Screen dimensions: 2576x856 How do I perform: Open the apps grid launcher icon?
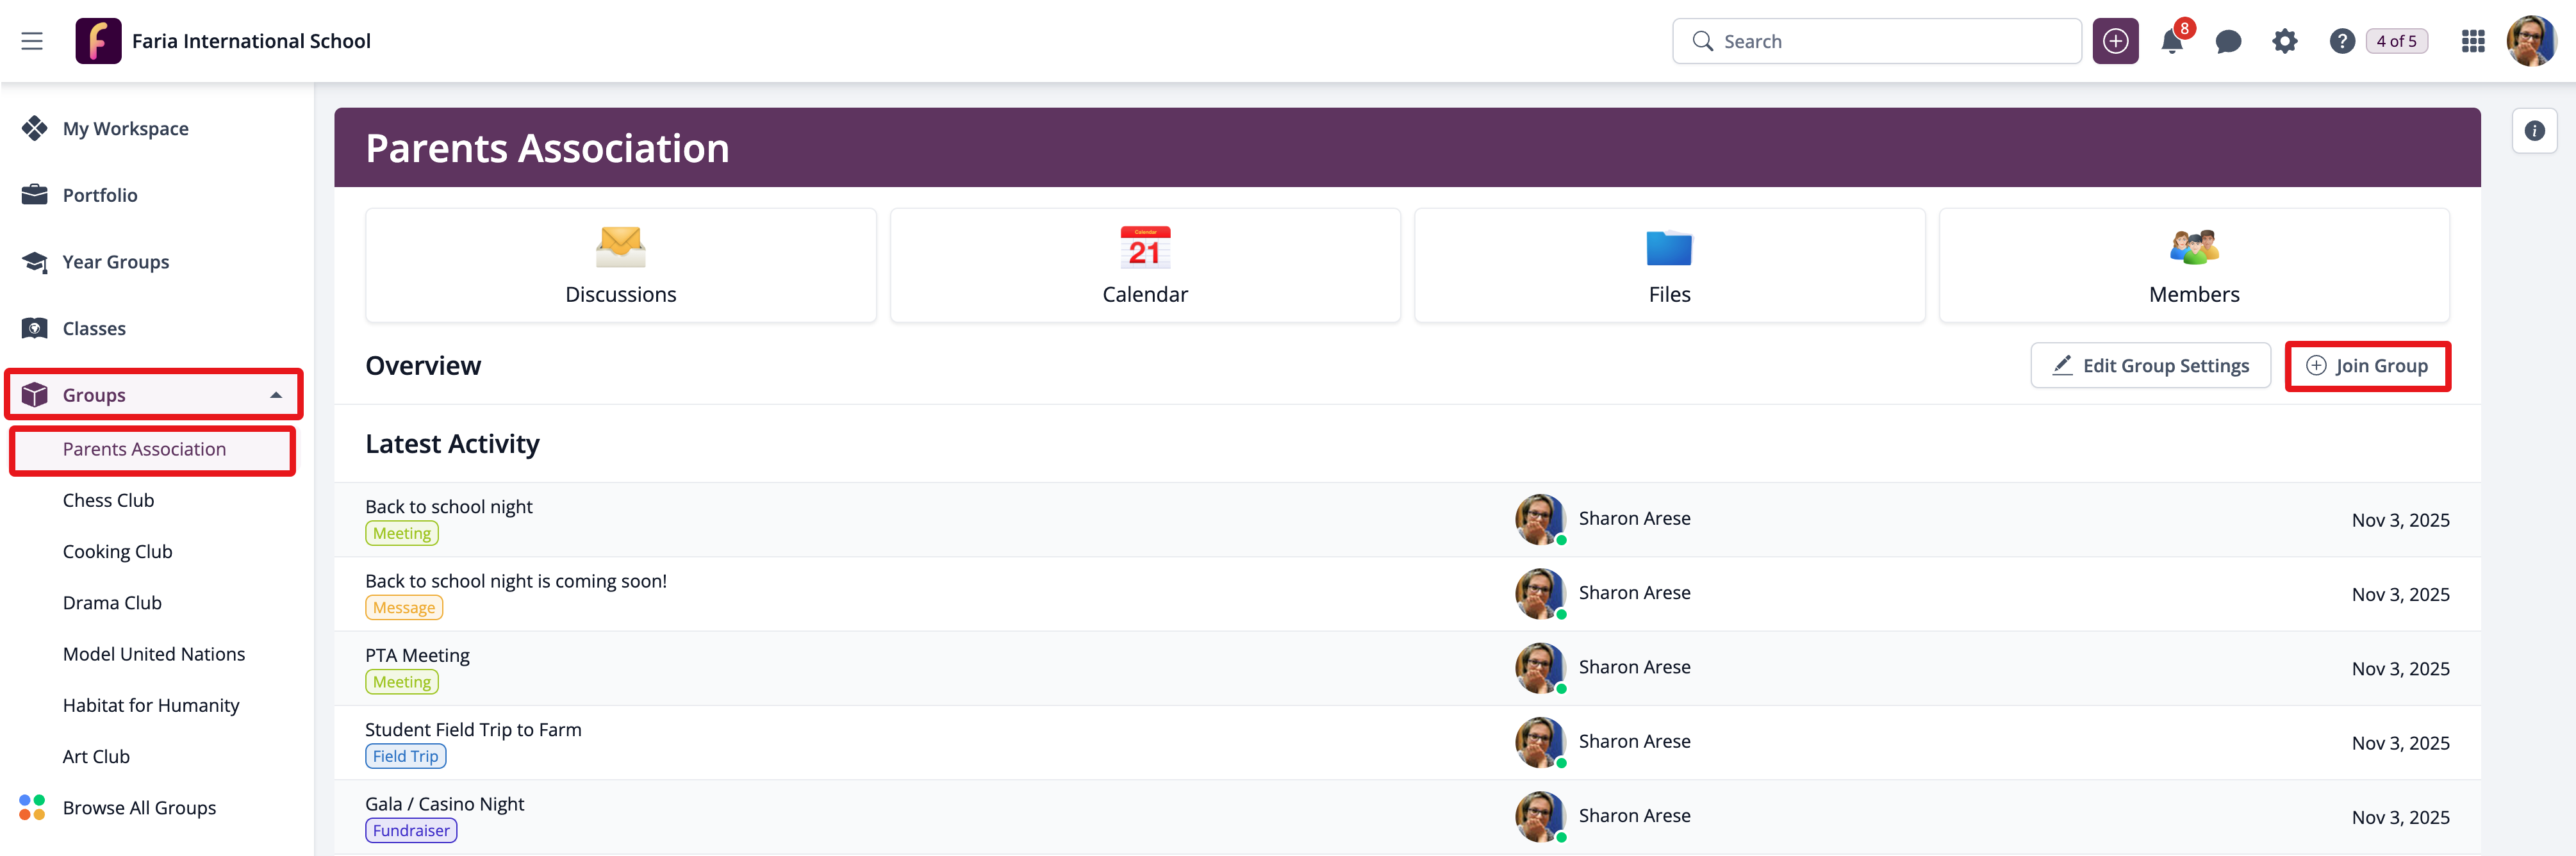tap(2473, 42)
